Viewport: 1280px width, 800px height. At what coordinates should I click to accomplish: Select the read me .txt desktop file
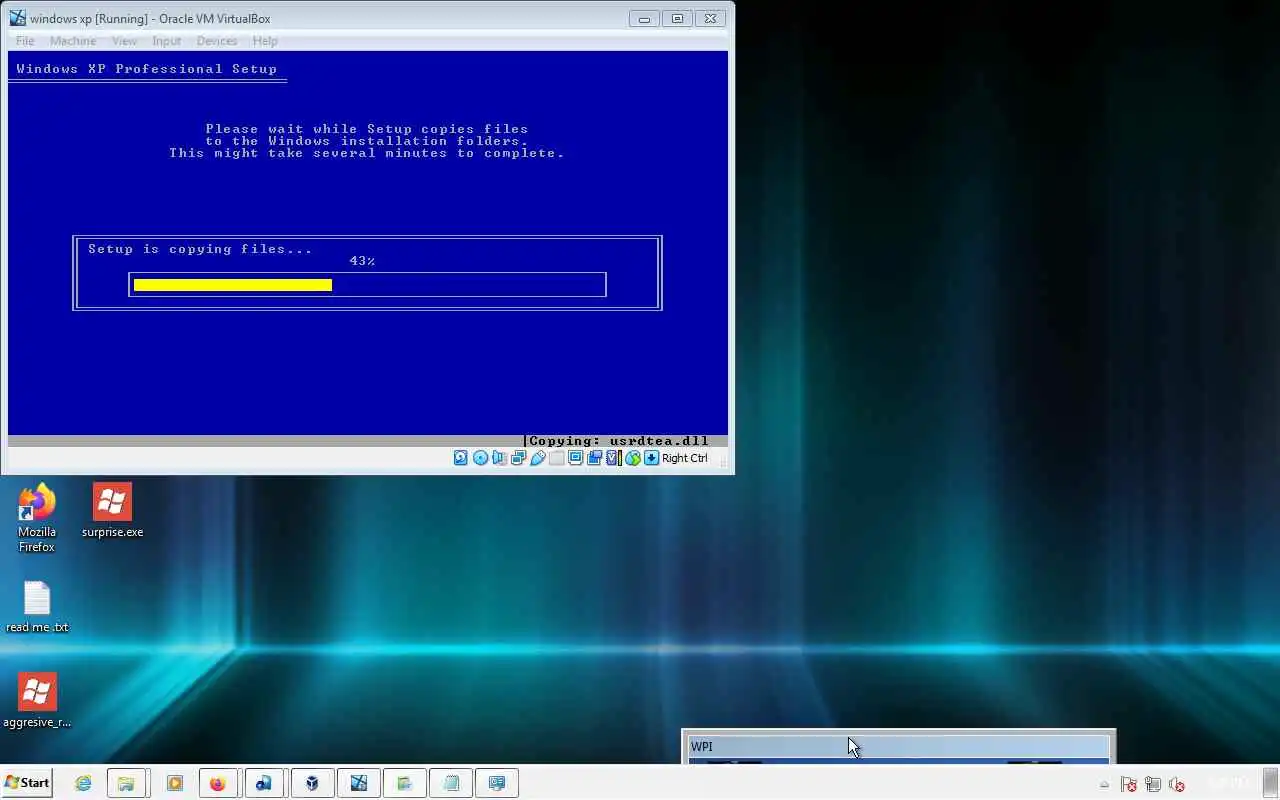37,607
